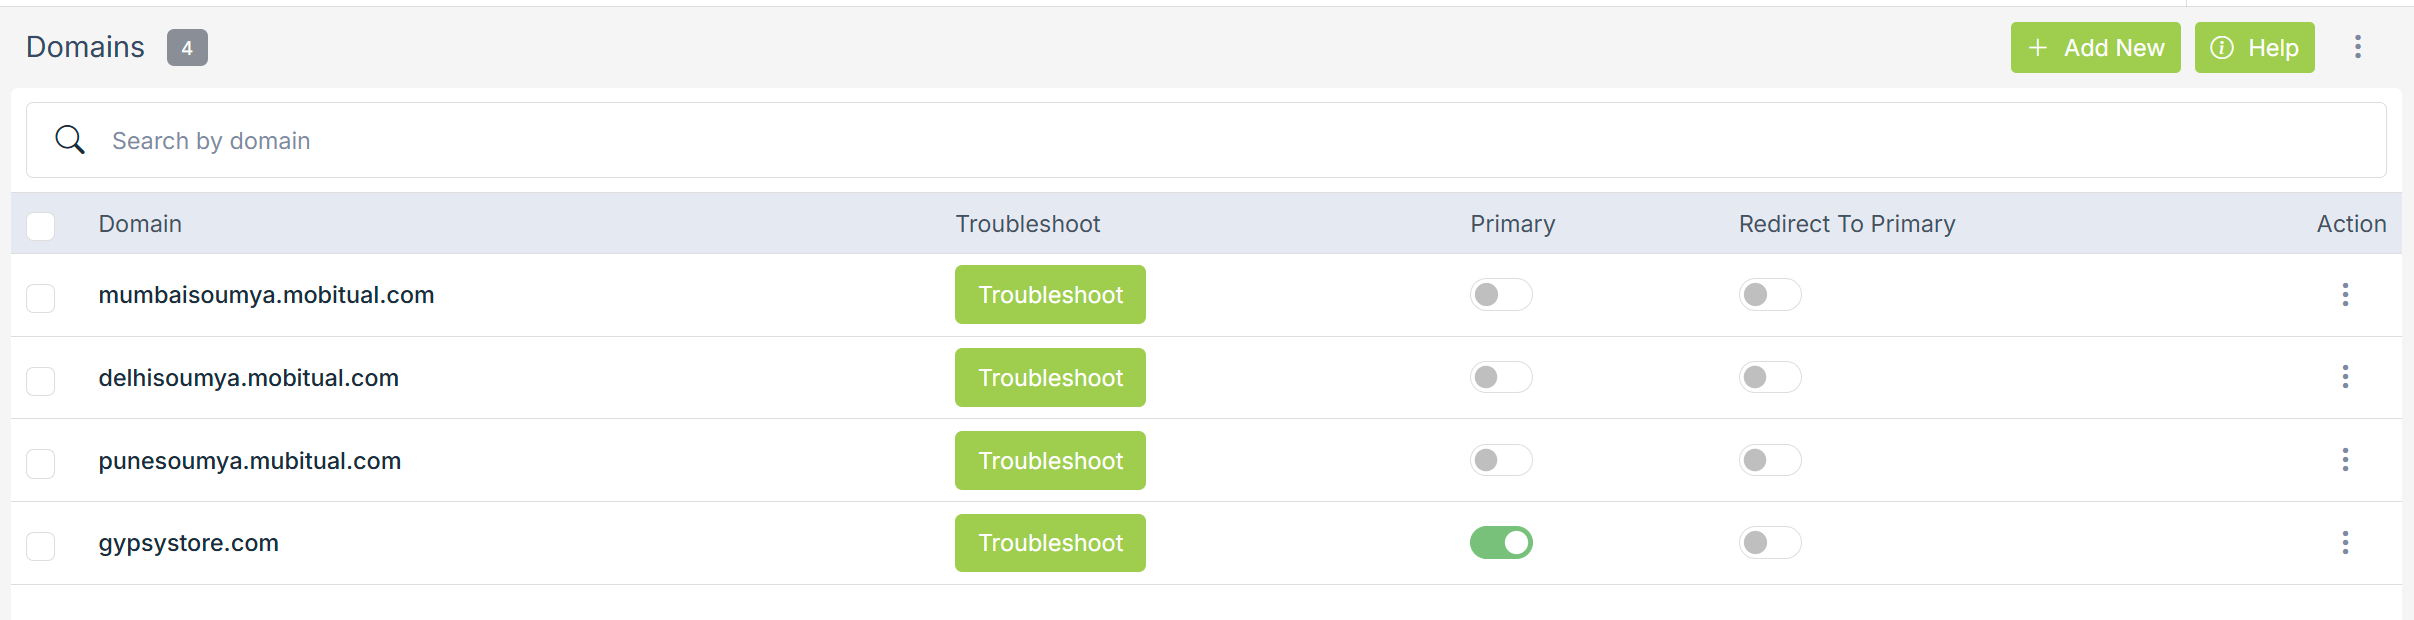The image size is (2414, 620).
Task: Open action menu for mumbaisoumya.mobitual.com
Action: coord(2344,295)
